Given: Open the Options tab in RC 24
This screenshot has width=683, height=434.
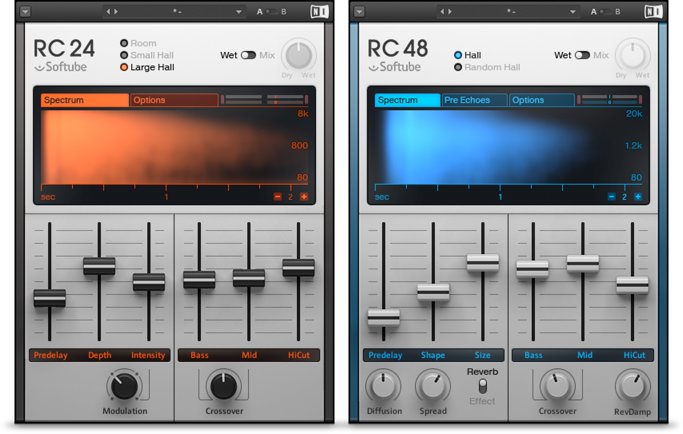Looking at the screenshot, I should tap(173, 100).
